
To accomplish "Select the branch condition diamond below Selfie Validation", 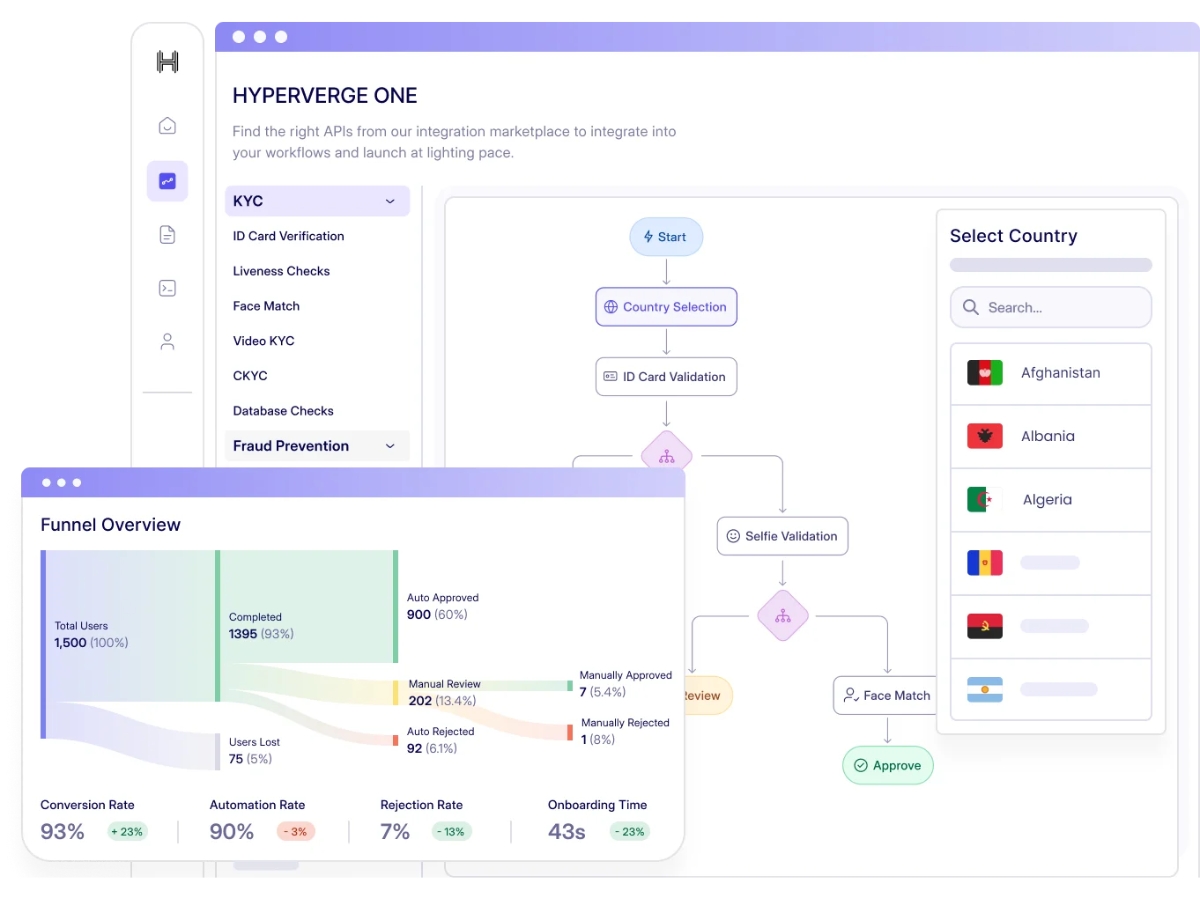I will point(783,616).
